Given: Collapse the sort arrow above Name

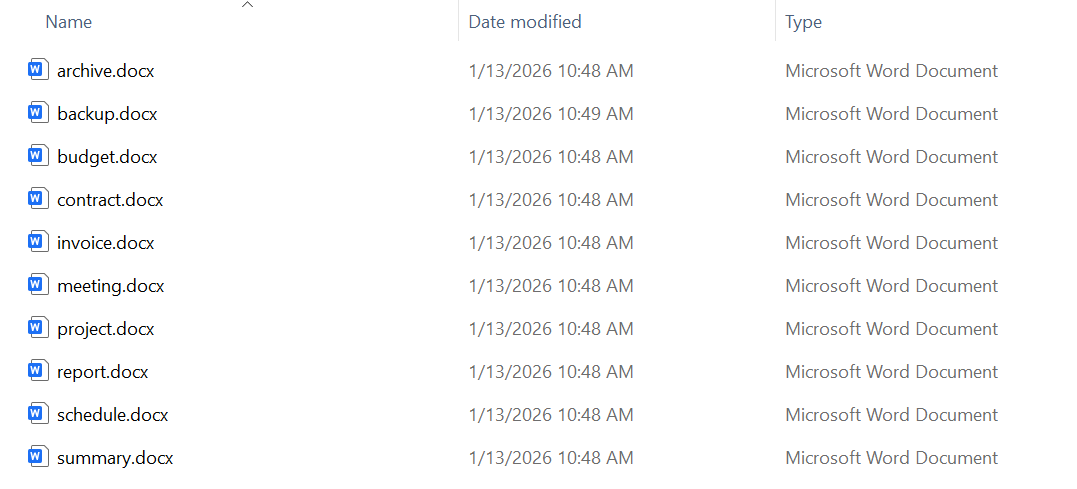Looking at the screenshot, I should pos(248,6).
